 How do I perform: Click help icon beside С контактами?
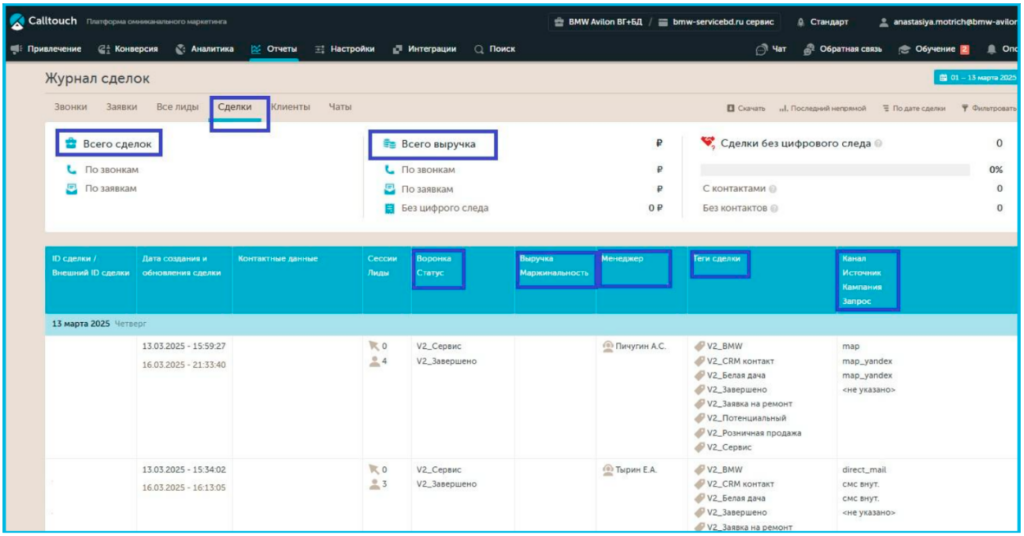(773, 189)
